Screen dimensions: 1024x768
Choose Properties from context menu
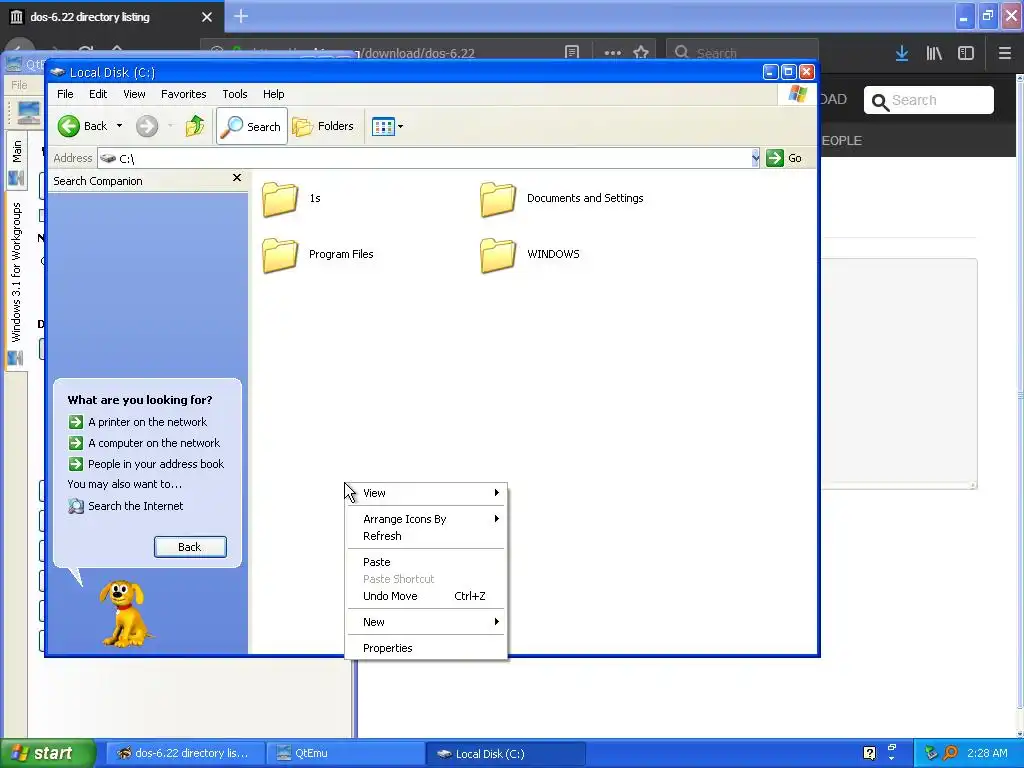point(426,648)
